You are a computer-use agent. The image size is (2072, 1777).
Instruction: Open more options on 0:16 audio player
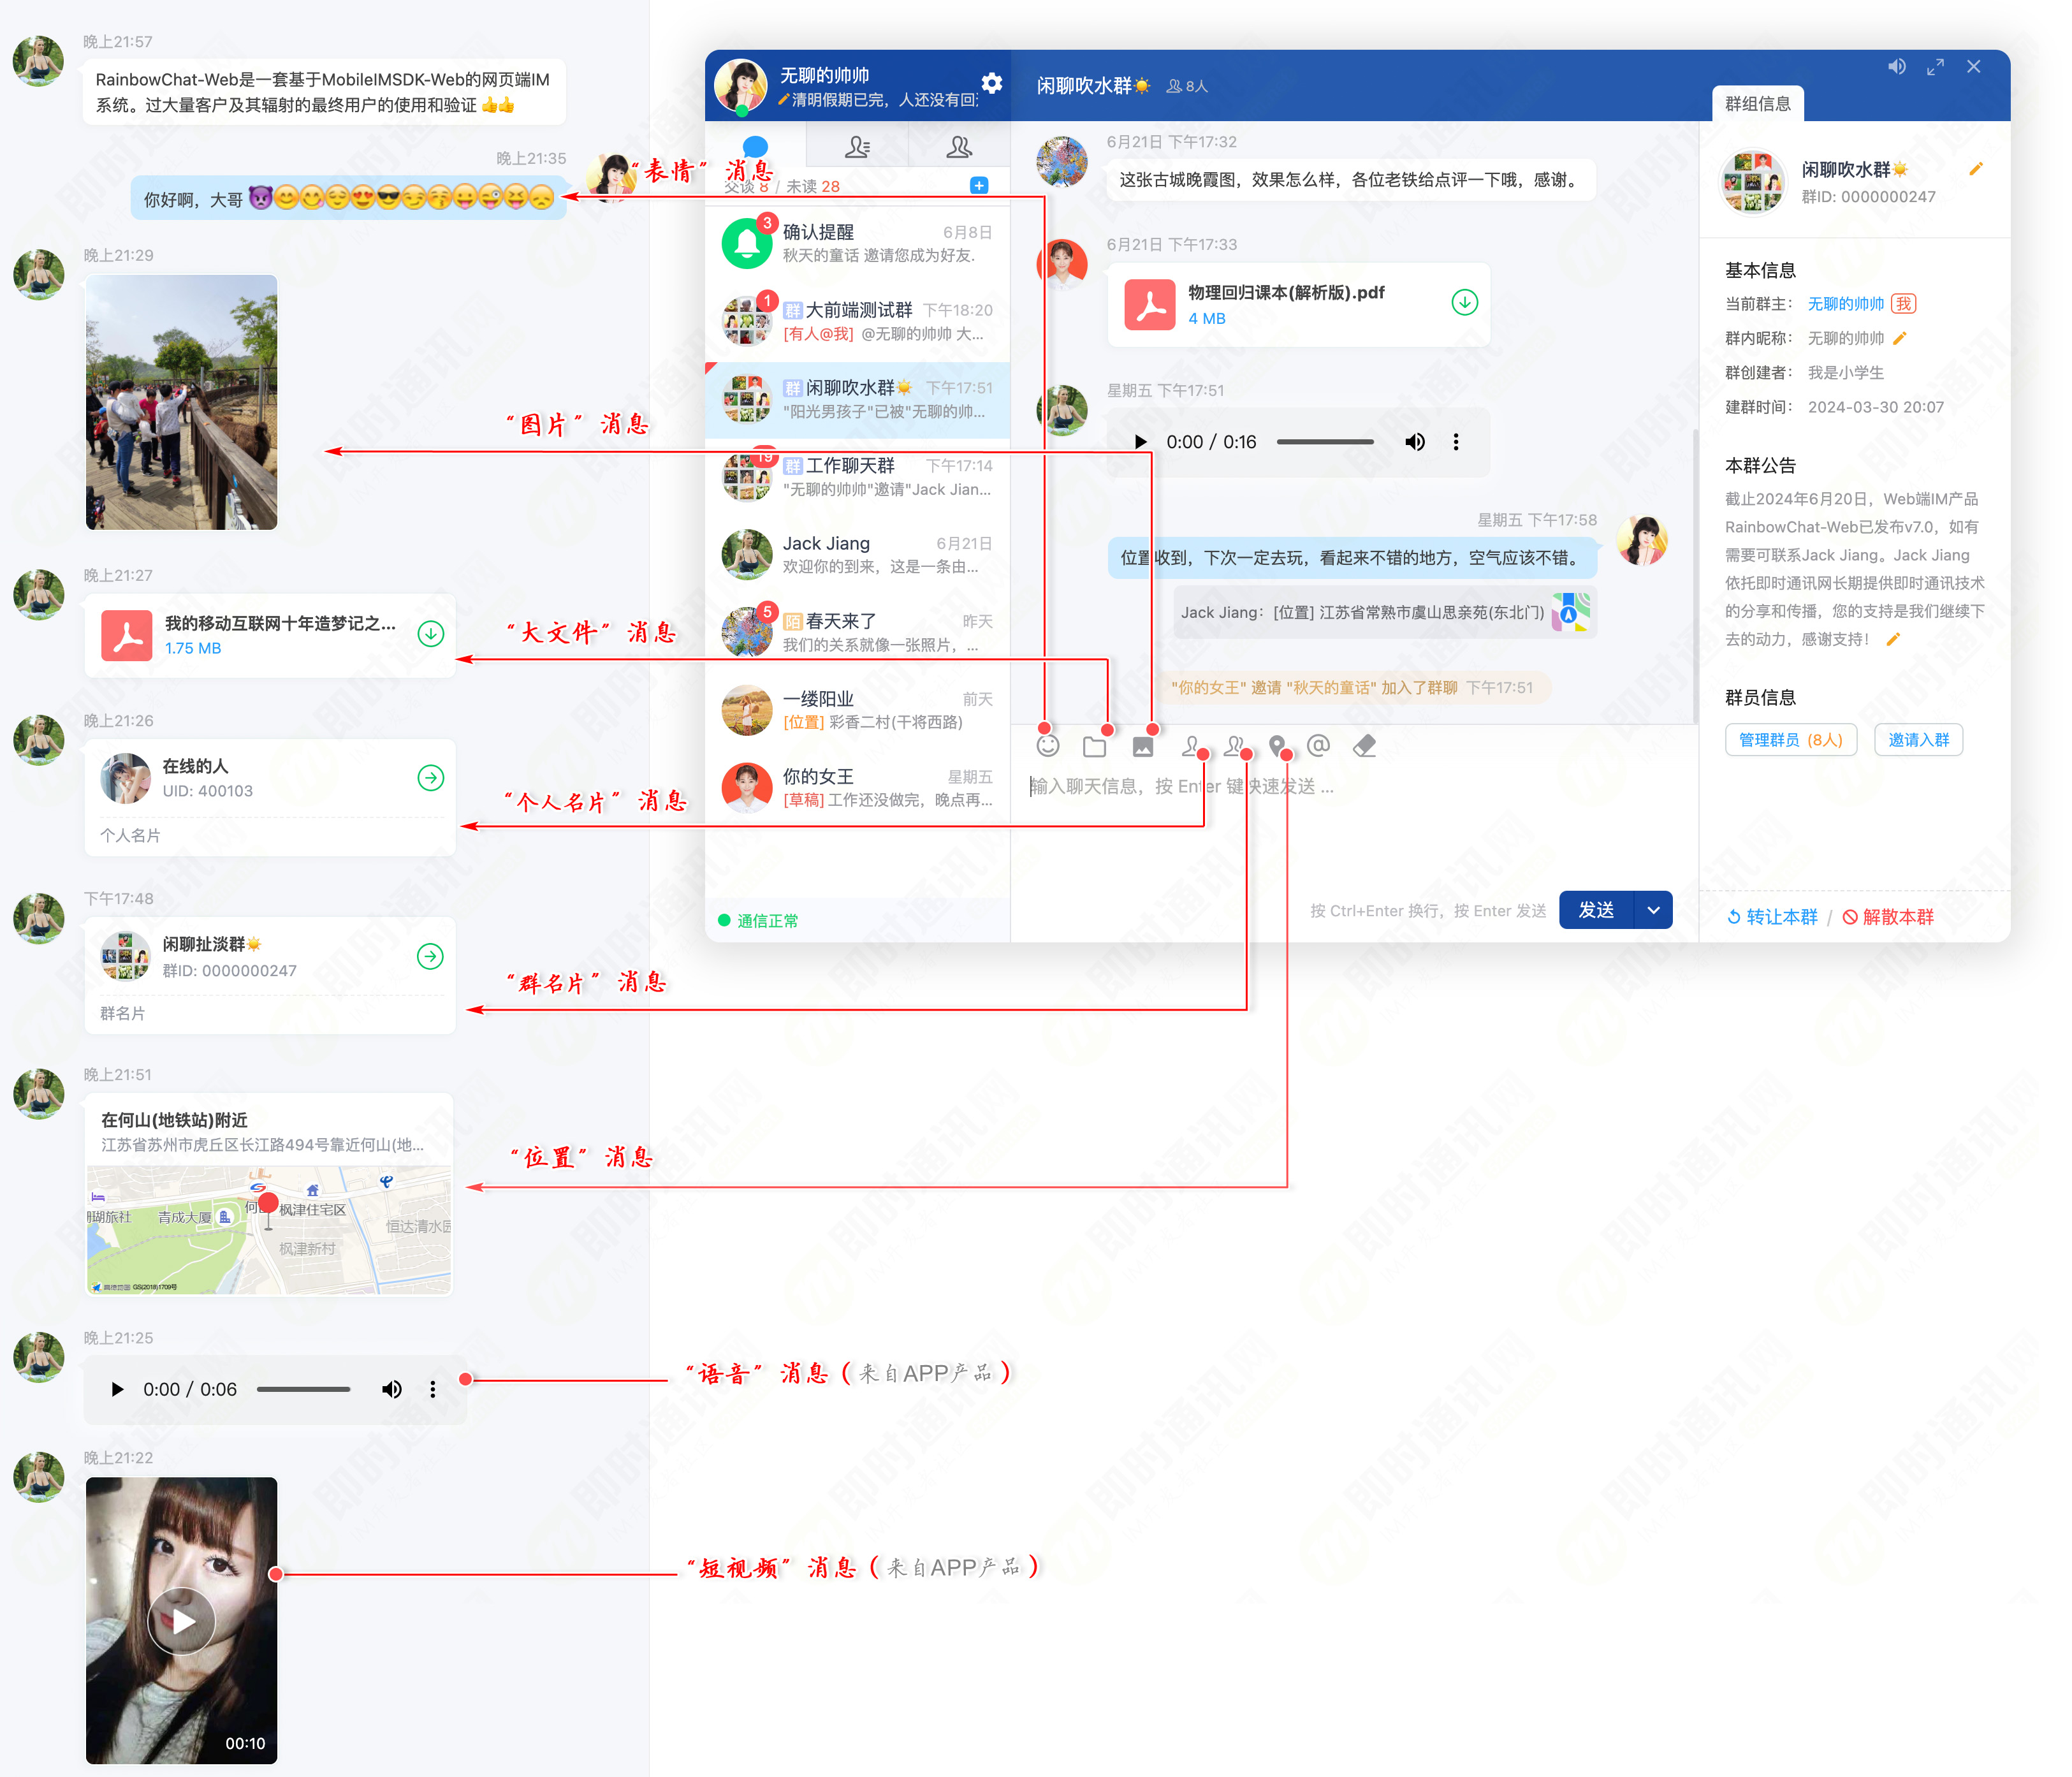(1456, 442)
